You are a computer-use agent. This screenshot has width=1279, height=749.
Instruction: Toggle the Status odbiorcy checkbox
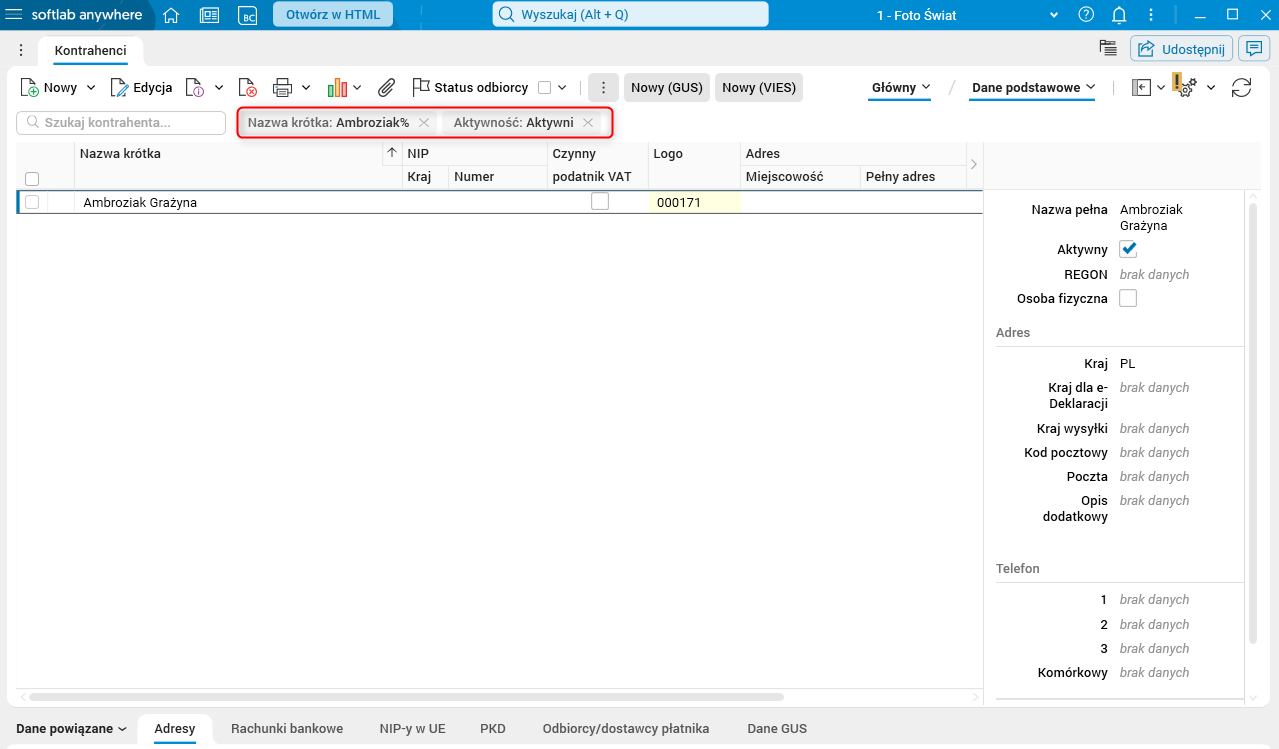pyautogui.click(x=545, y=88)
